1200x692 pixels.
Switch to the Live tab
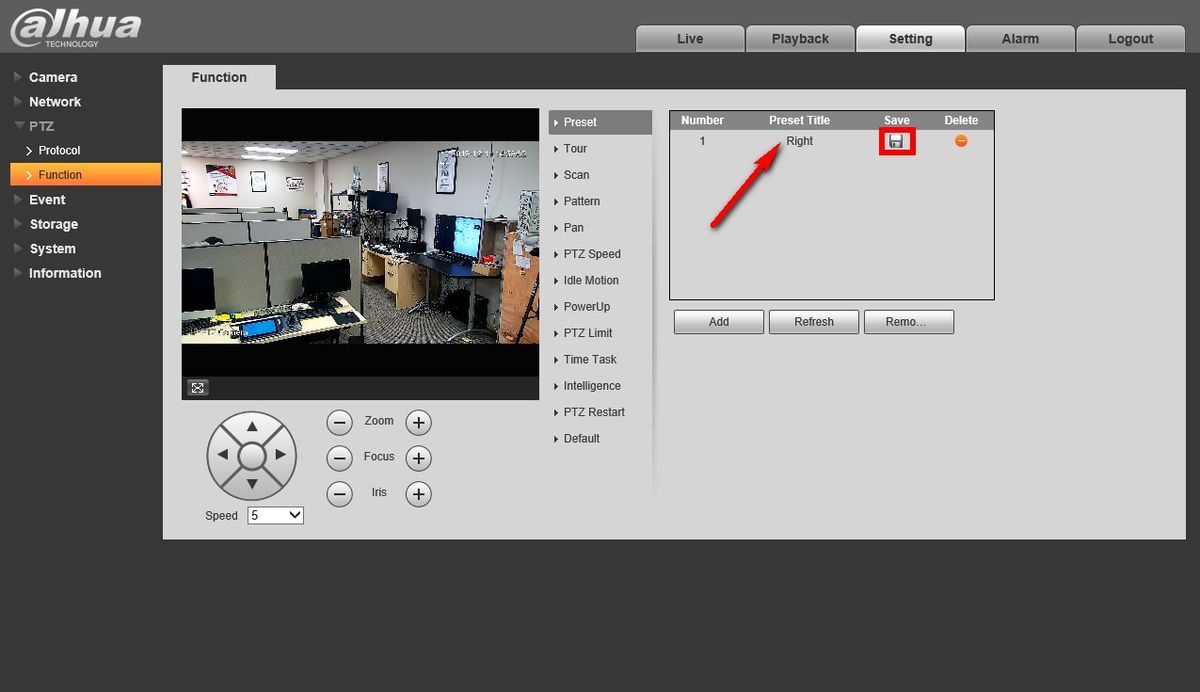pos(690,38)
